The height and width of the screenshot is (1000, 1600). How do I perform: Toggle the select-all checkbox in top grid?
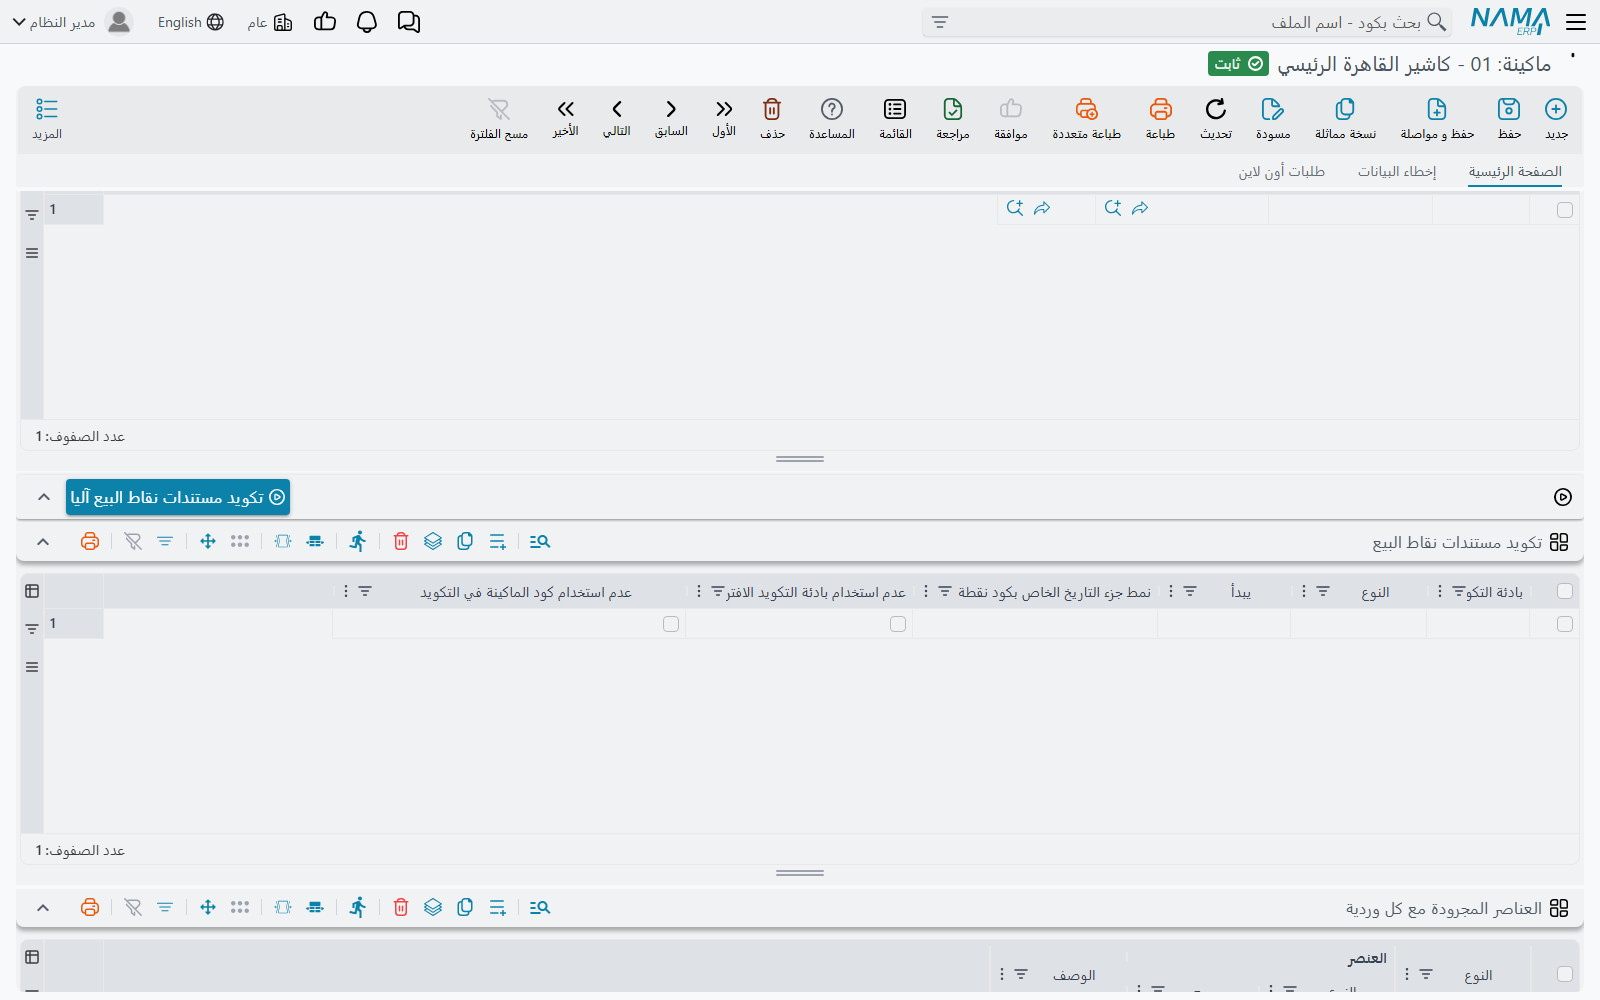click(x=1565, y=210)
